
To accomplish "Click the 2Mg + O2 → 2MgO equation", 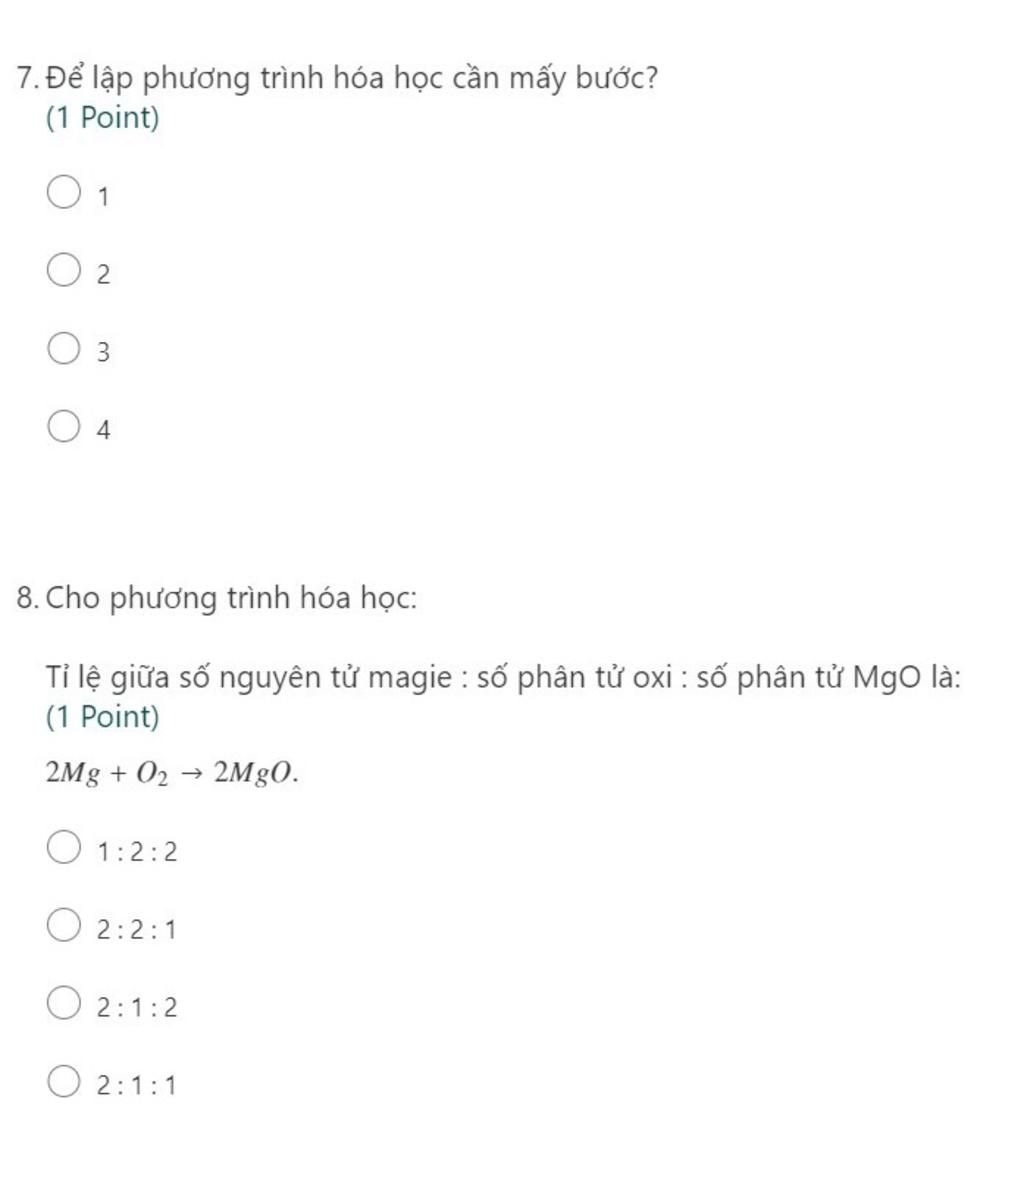I will click(x=172, y=772).
